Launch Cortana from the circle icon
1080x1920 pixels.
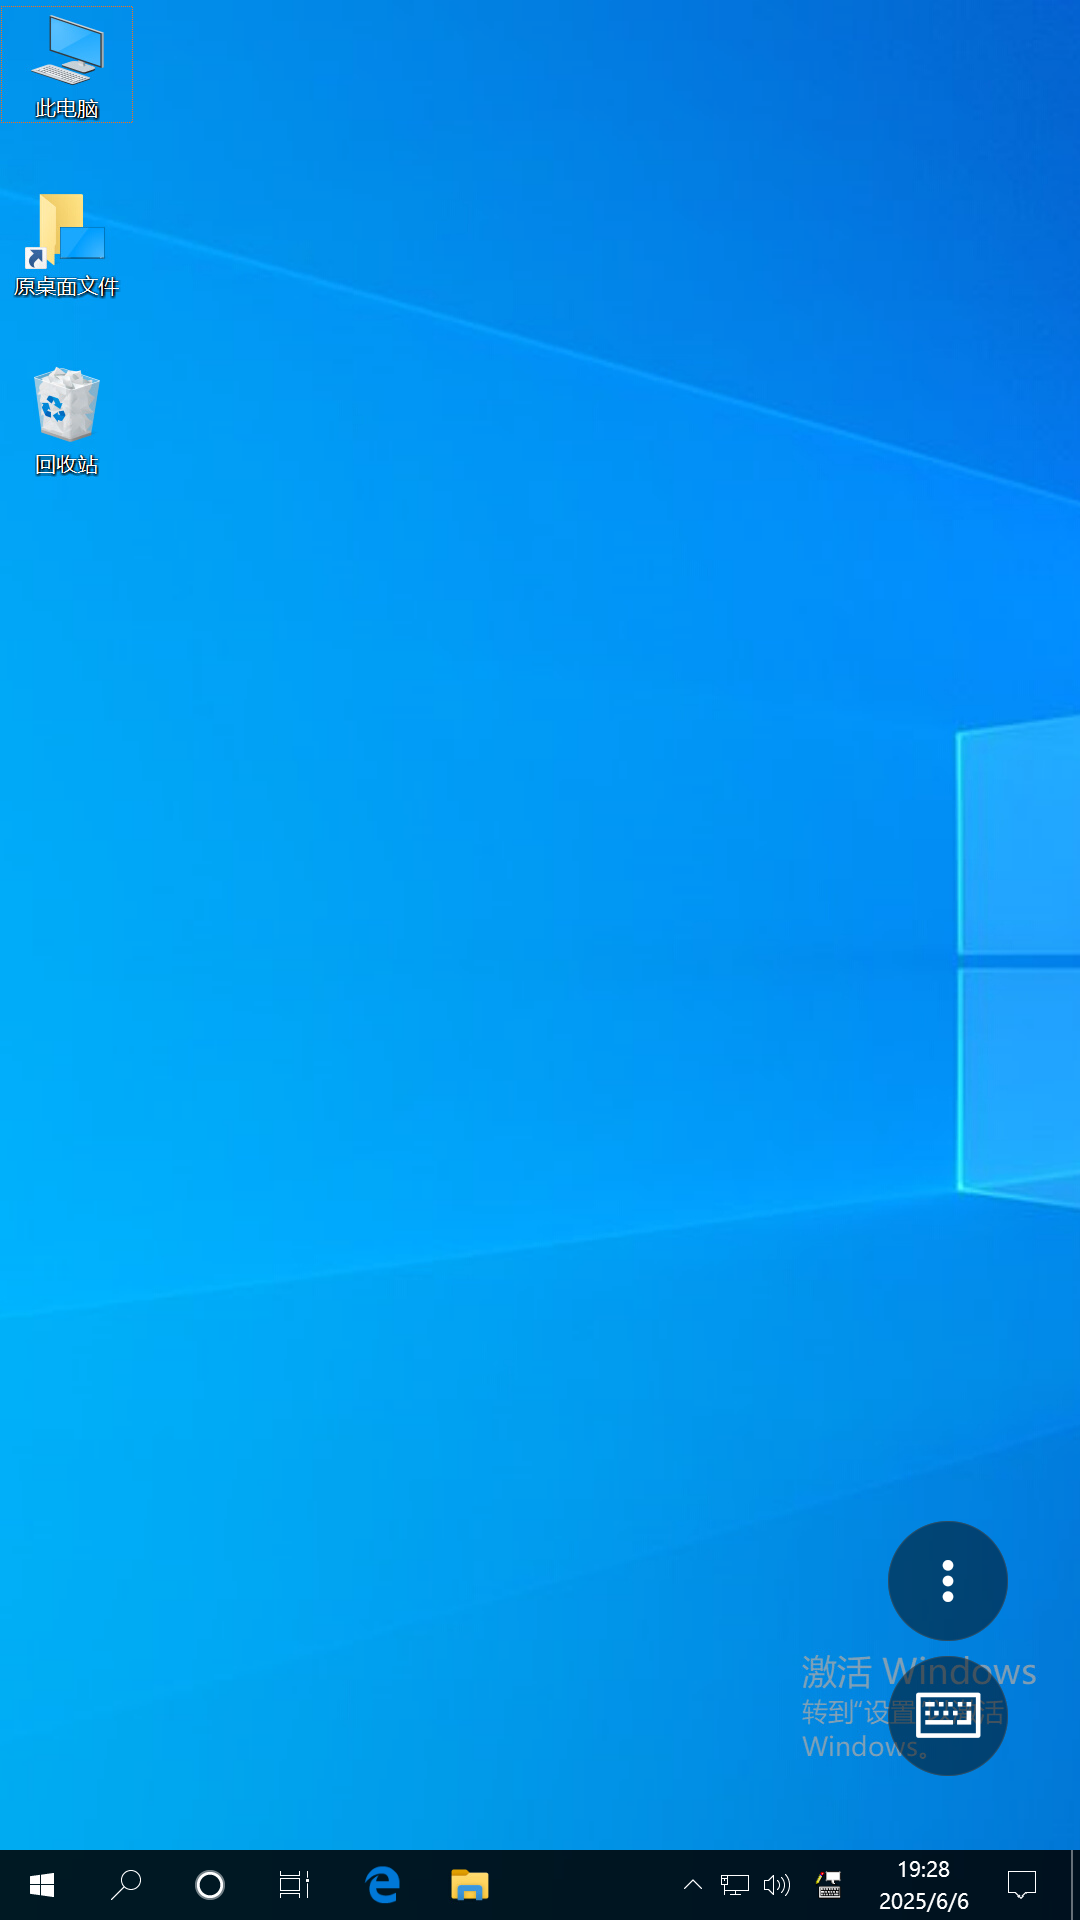tap(210, 1885)
